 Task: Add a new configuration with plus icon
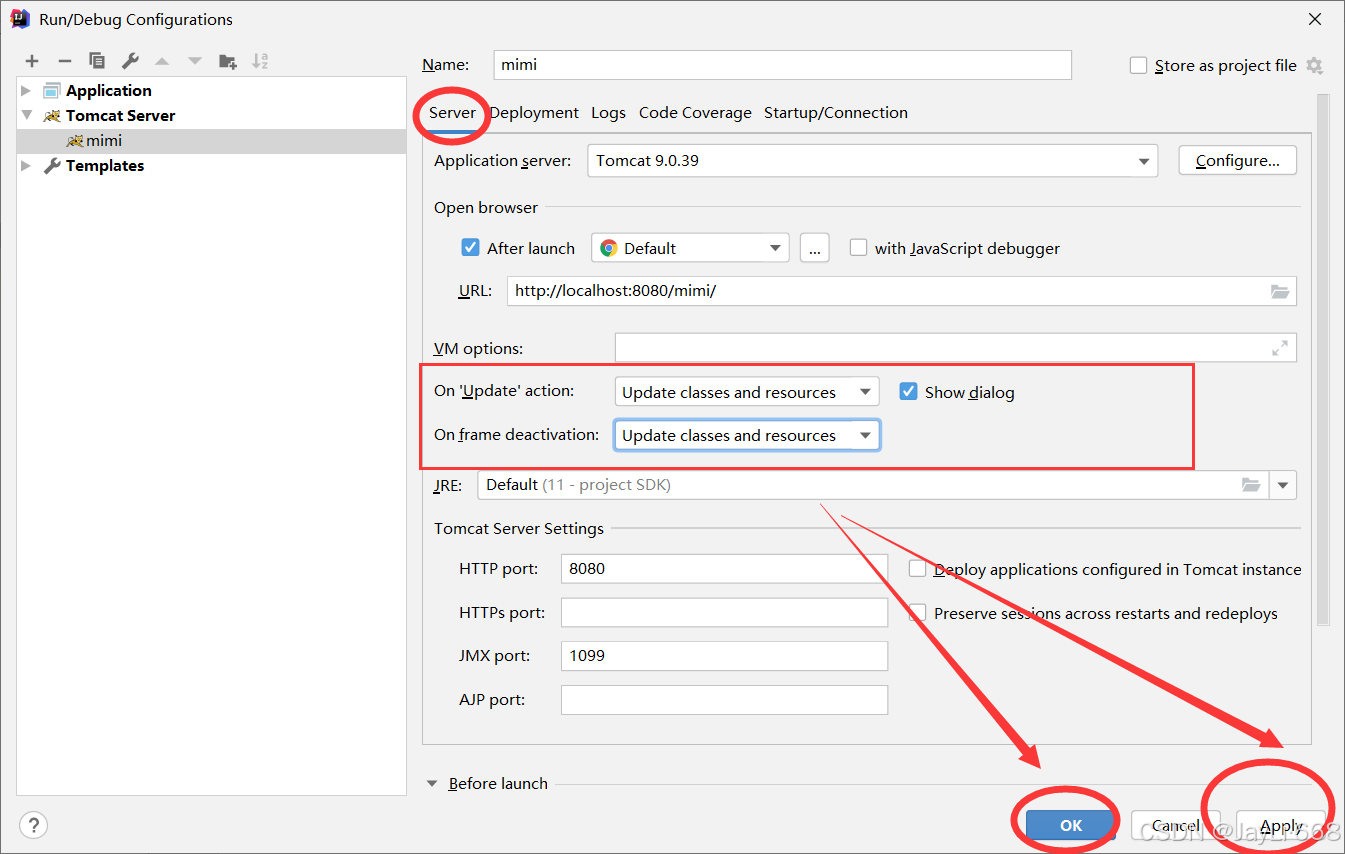pyautogui.click(x=32, y=61)
